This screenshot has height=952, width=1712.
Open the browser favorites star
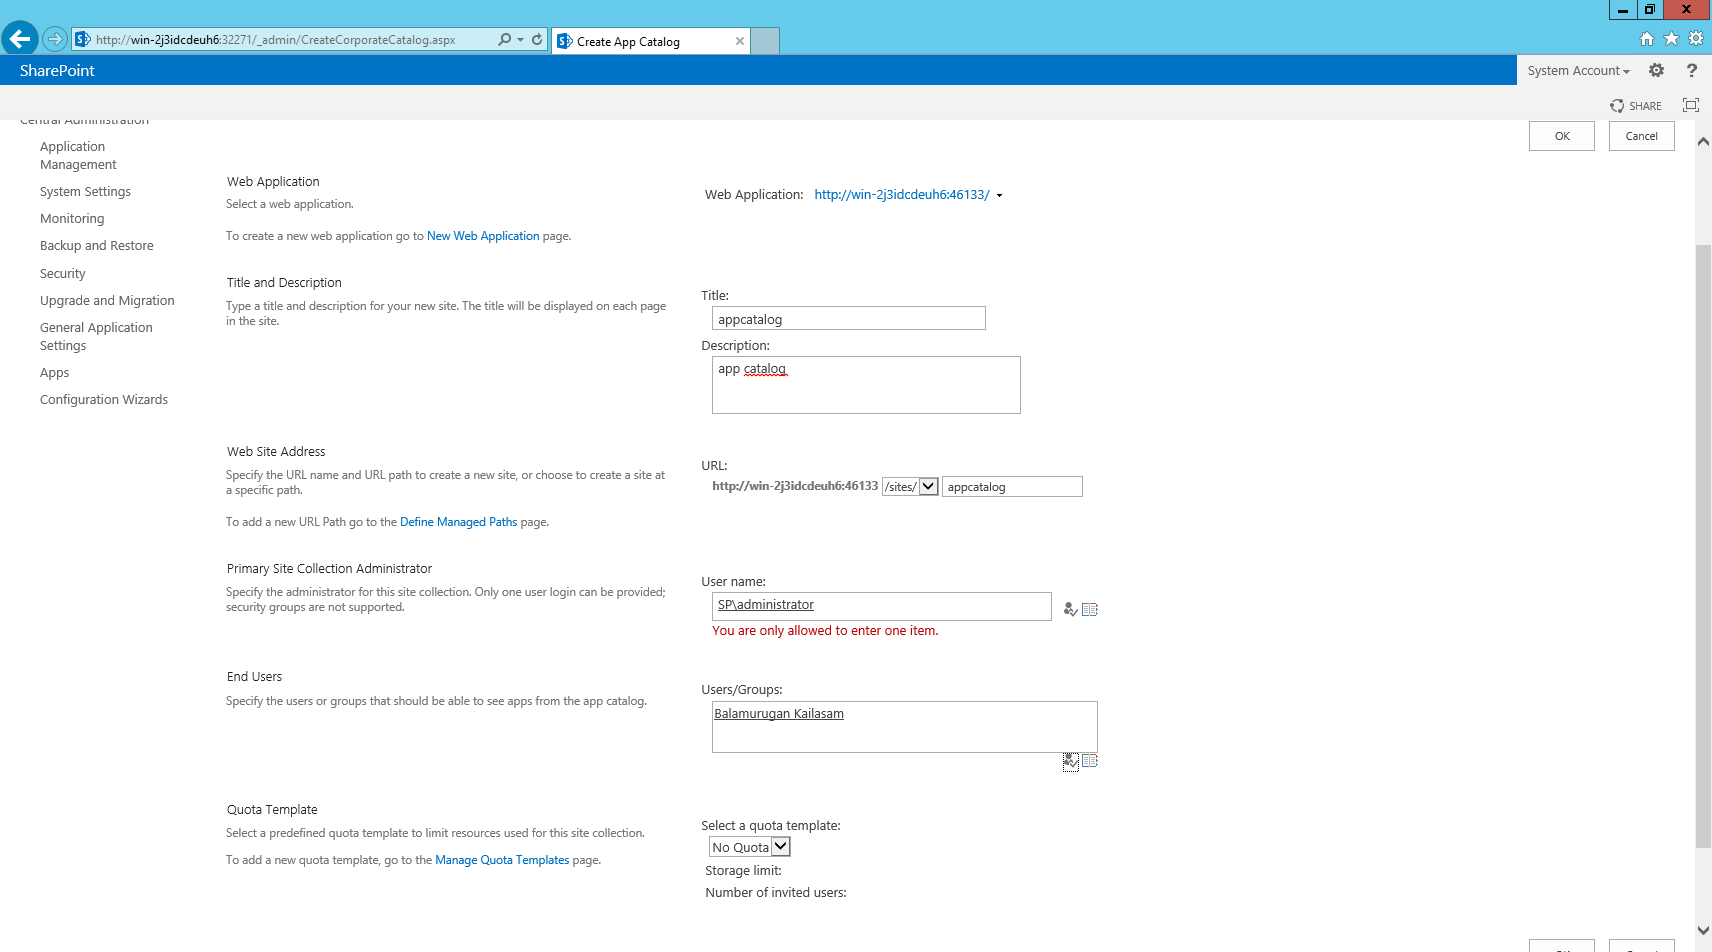(1671, 39)
